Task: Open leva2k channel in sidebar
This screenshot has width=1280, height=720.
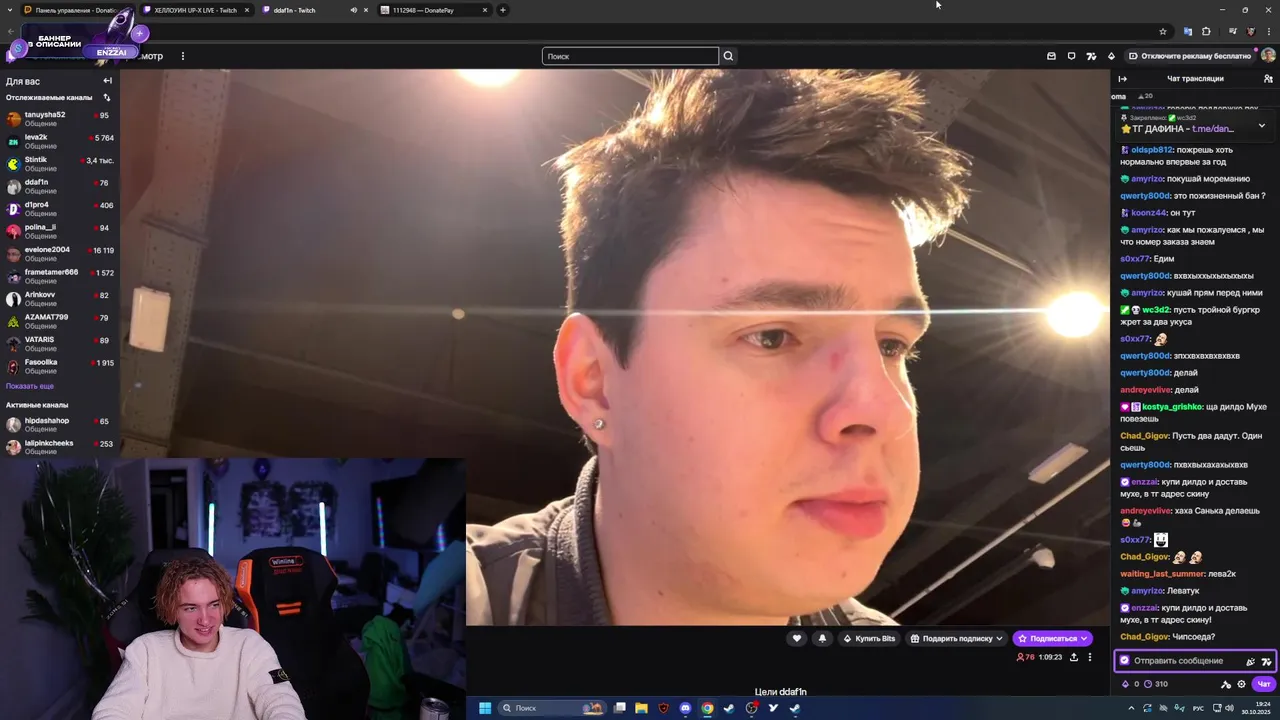Action: 60,141
